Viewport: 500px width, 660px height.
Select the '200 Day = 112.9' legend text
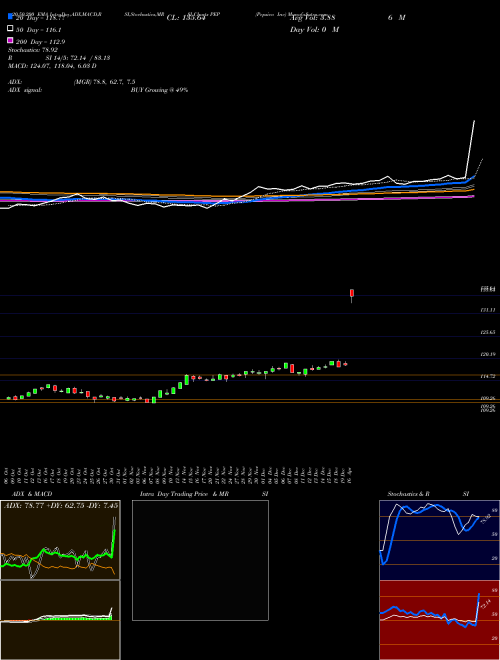tap(40, 42)
